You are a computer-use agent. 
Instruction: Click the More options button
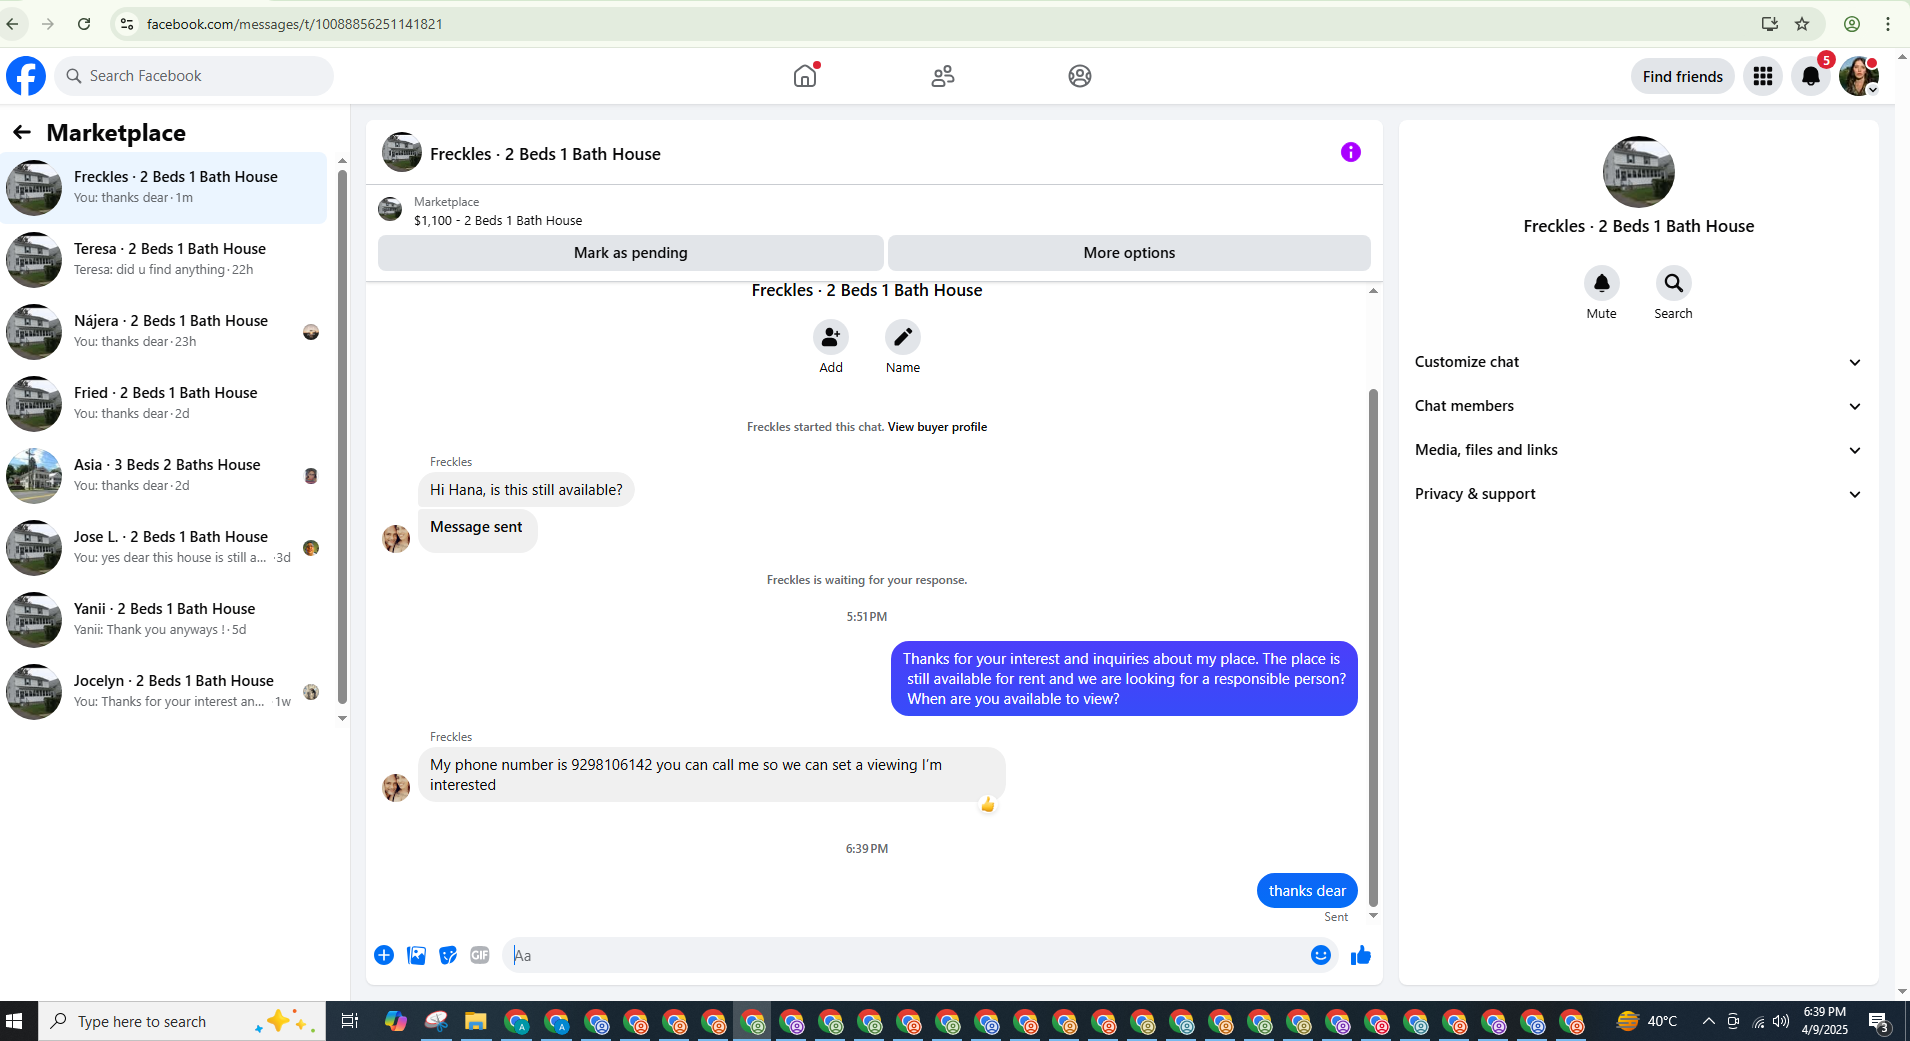click(x=1129, y=253)
